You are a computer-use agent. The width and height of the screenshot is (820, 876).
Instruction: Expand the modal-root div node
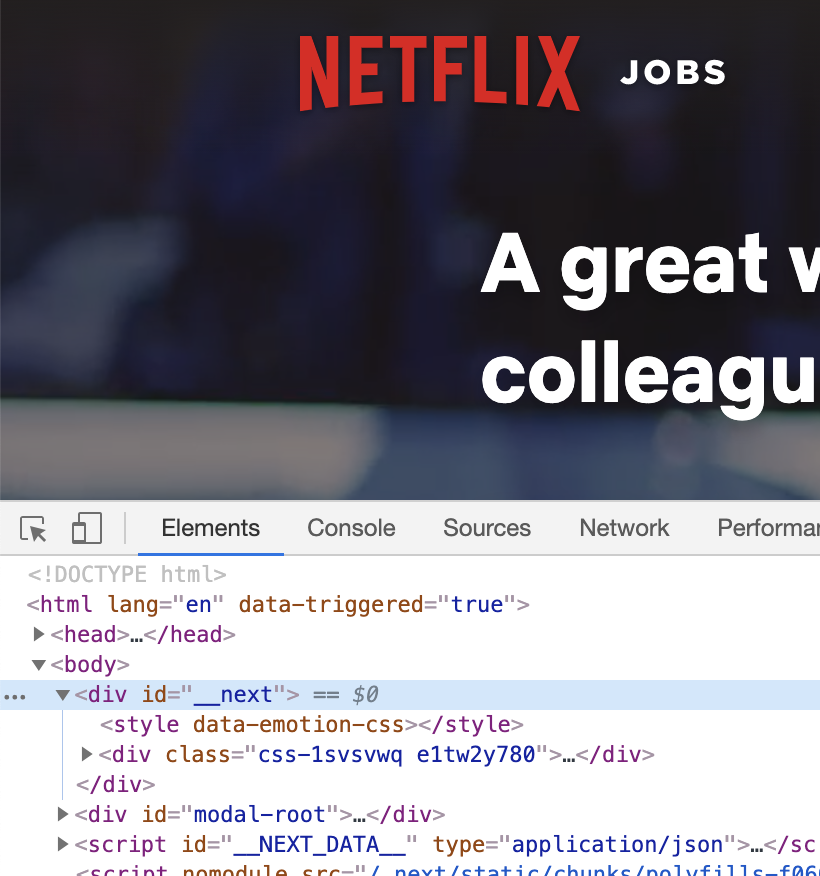click(63, 815)
